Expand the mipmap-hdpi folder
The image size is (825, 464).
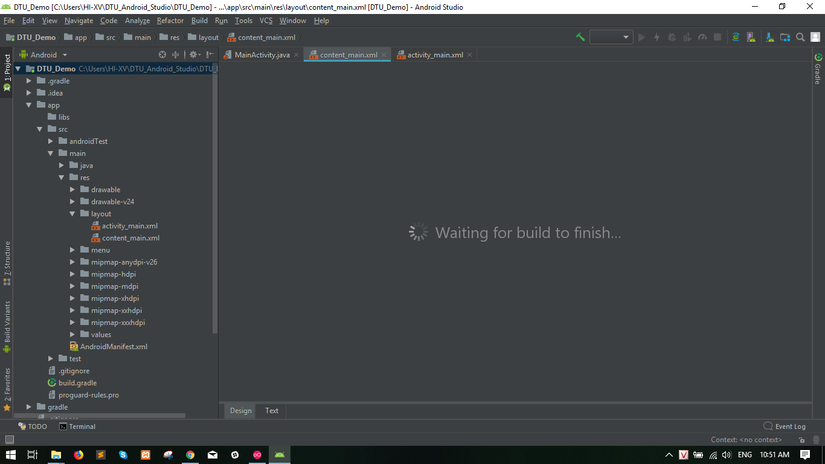73,274
